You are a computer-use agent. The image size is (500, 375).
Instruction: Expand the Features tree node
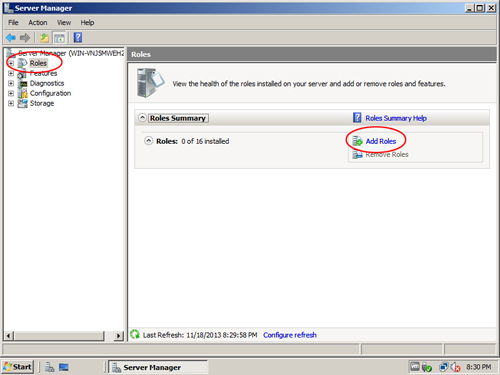pos(11,73)
